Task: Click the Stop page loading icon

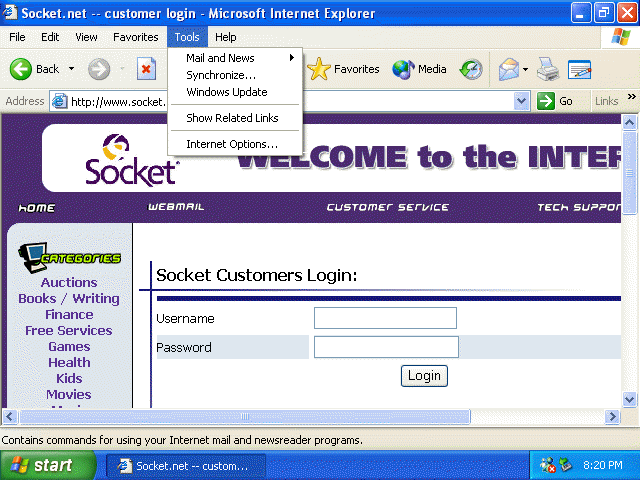Action: [146, 69]
